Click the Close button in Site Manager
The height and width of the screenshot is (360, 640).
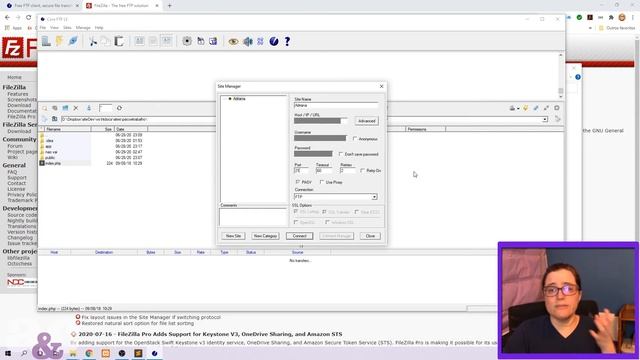[370, 236]
